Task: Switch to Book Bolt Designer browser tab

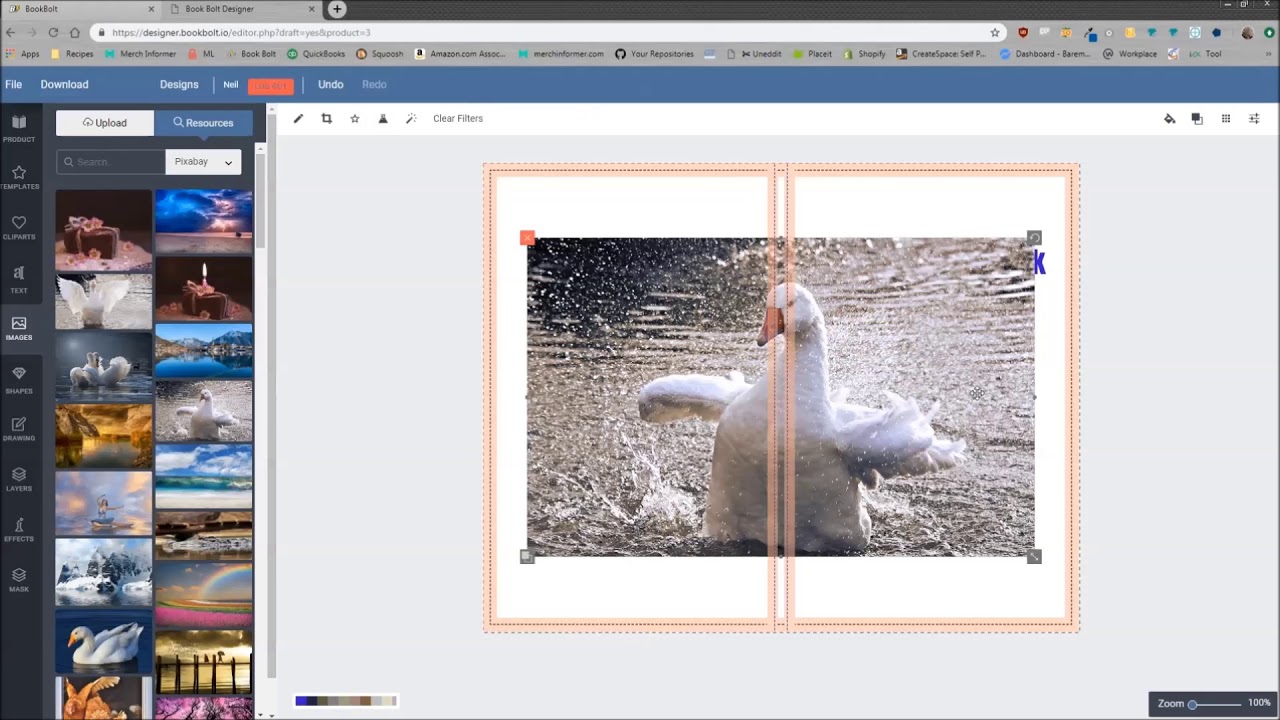Action: click(x=241, y=9)
